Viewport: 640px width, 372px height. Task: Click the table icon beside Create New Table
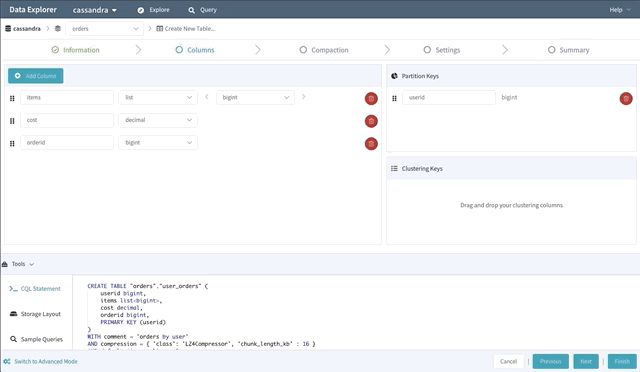160,29
